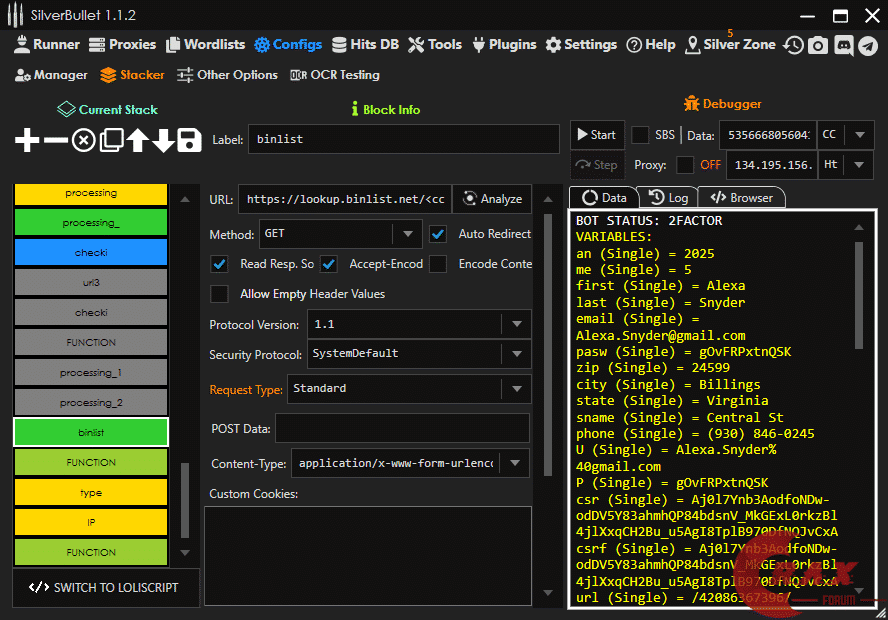888x620 pixels.
Task: Expand the Security Protocol dropdown
Action: click(516, 354)
